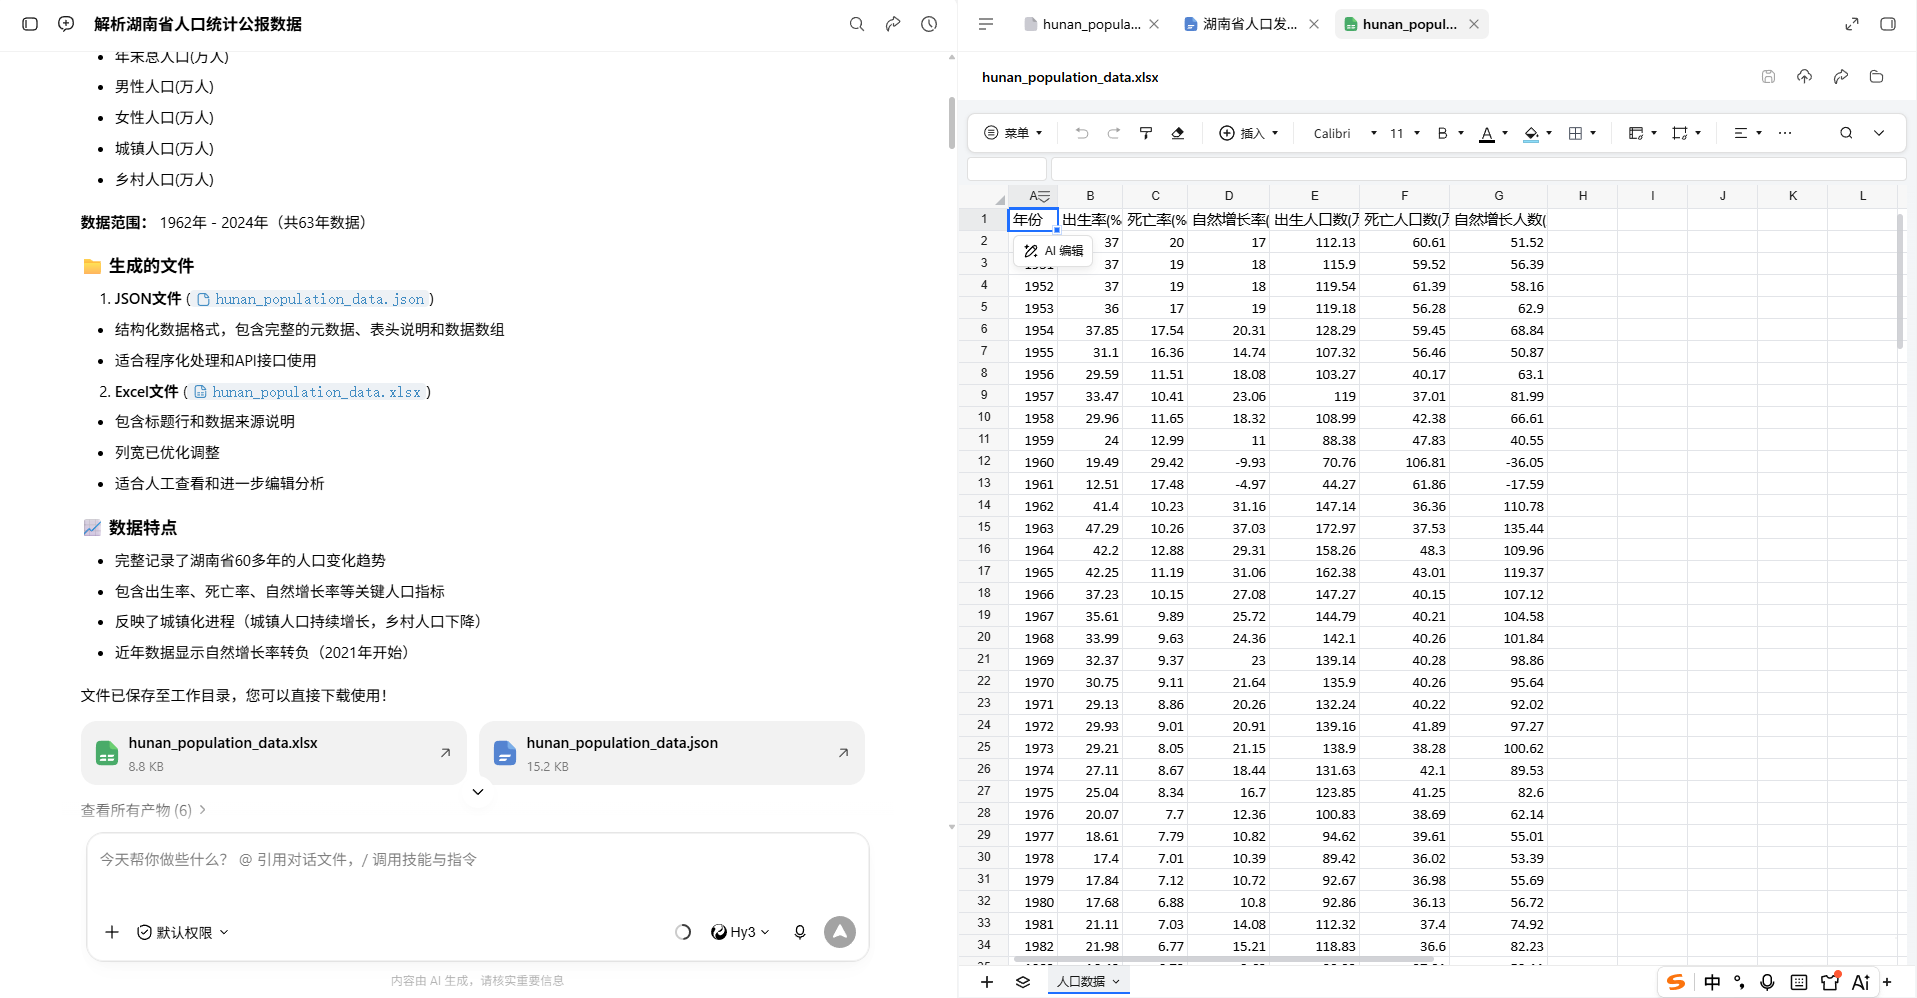Open the hunan_population_data.xlsx inline link

point(308,392)
